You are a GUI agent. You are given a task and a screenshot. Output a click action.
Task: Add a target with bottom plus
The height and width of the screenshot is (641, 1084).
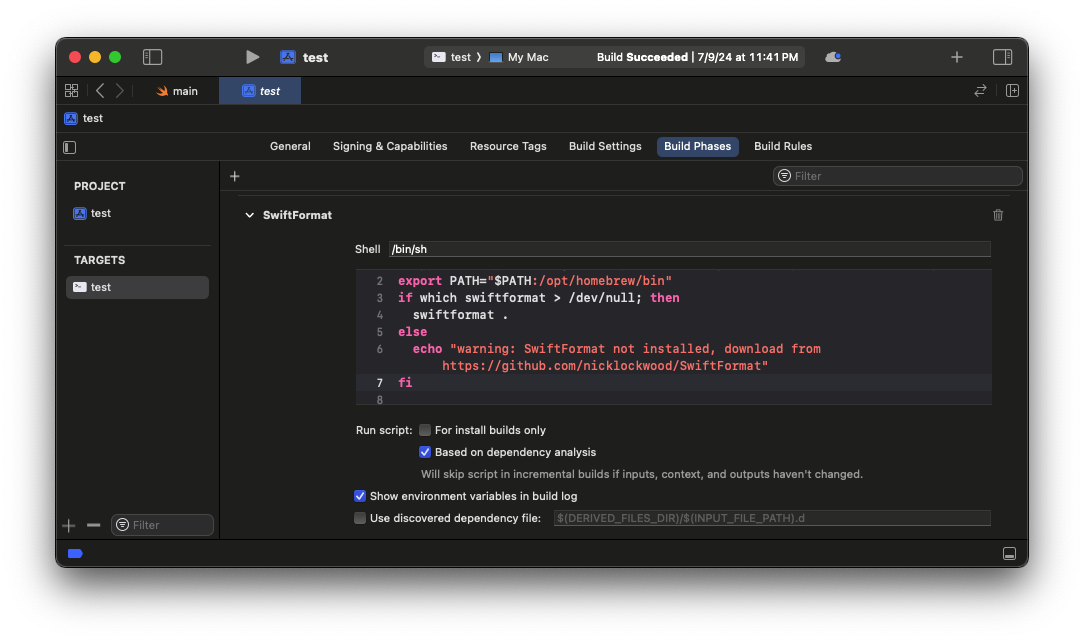pos(68,526)
